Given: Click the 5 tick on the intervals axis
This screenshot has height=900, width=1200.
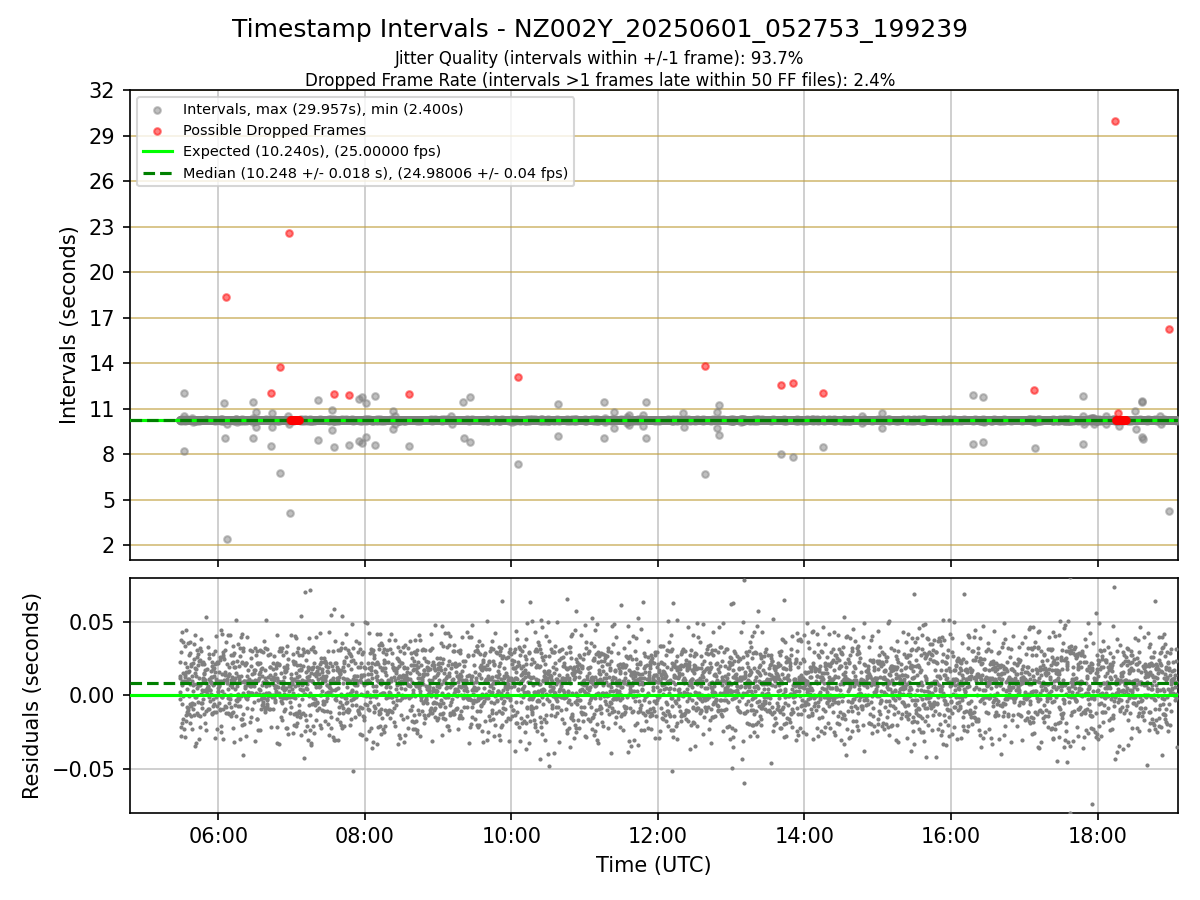Looking at the screenshot, I should [x=107, y=500].
